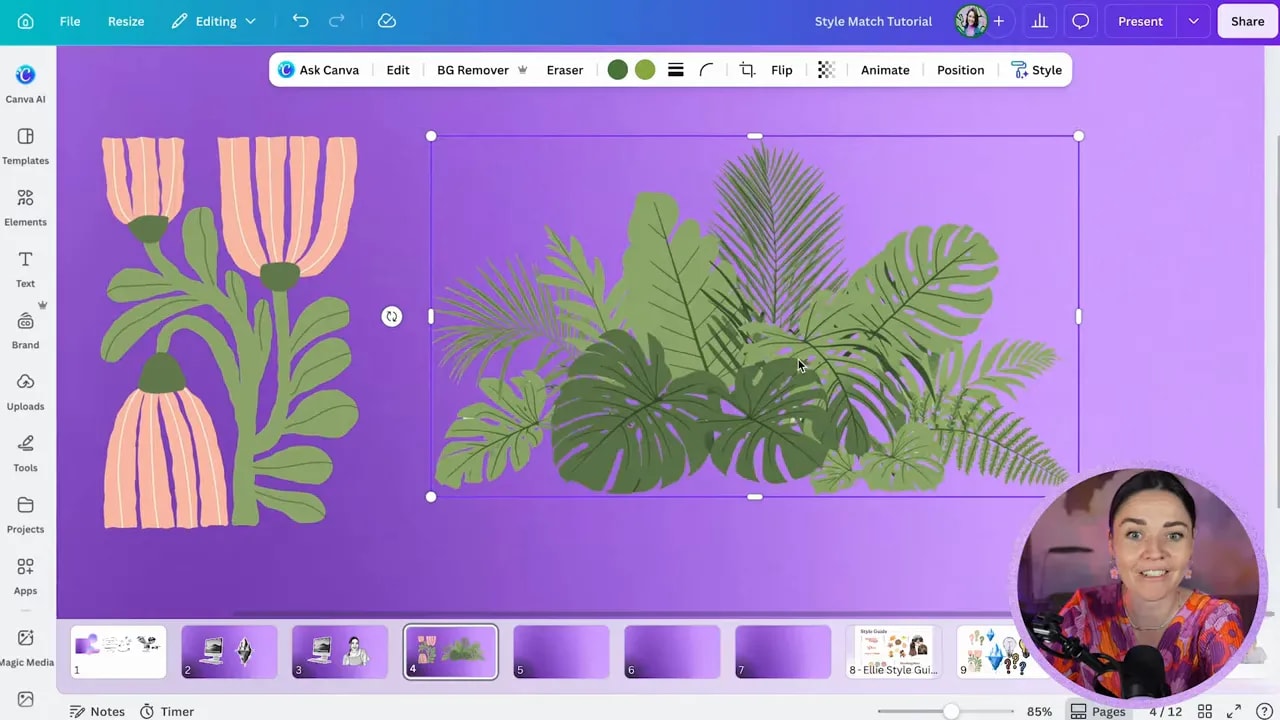This screenshot has height=720, width=1280.
Task: Select dark green color swatch
Action: 618,70
